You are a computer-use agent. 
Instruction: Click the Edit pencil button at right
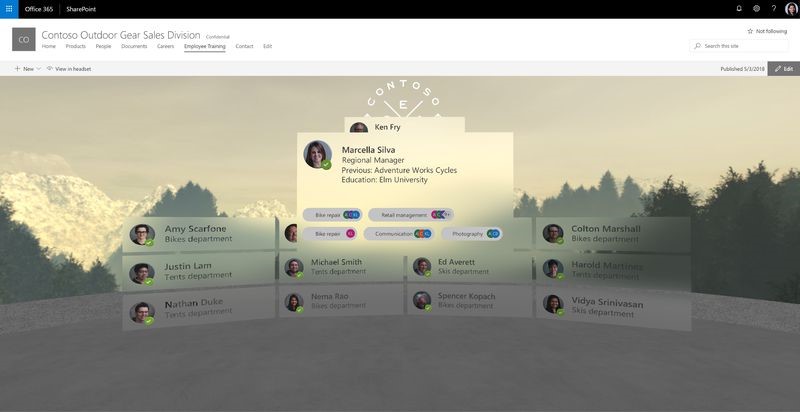coord(784,69)
